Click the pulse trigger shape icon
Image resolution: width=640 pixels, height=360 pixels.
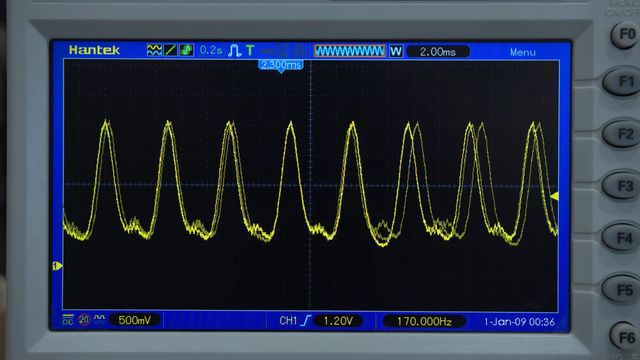(x=234, y=51)
